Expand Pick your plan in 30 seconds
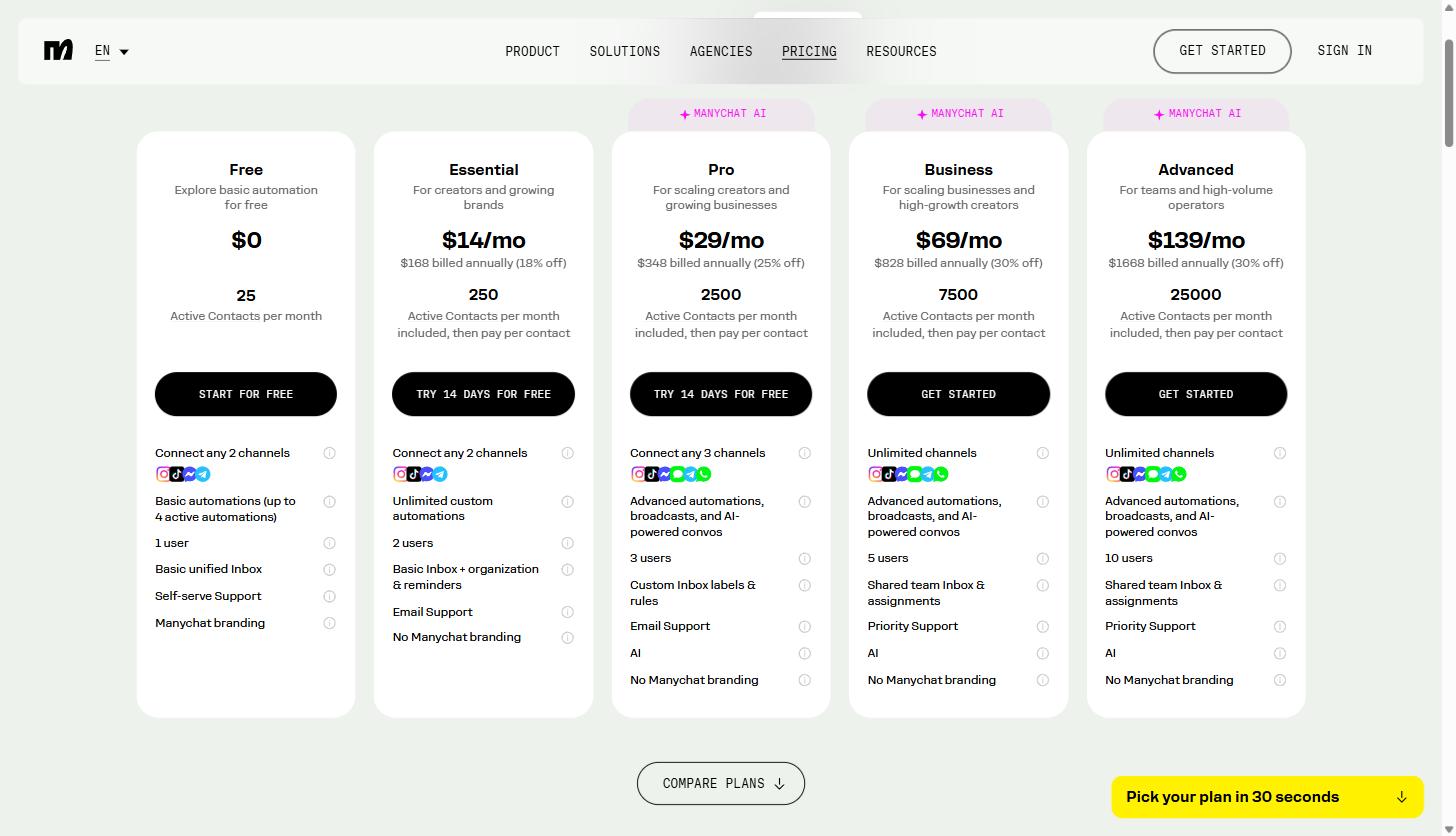Viewport: 1456px width, 836px height. [1267, 797]
